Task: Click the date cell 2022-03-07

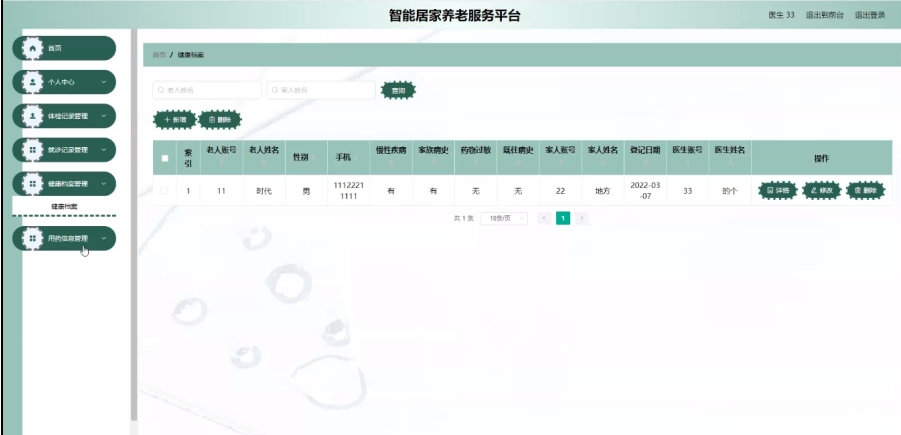Action: pos(645,191)
